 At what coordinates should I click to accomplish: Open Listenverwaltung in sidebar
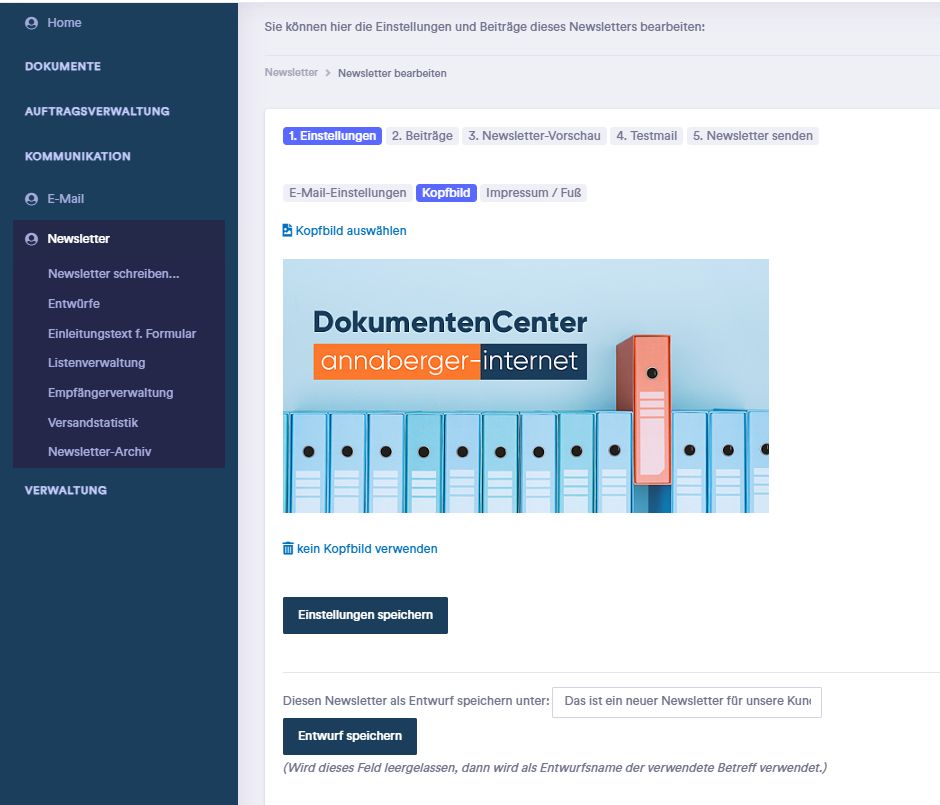coord(97,363)
